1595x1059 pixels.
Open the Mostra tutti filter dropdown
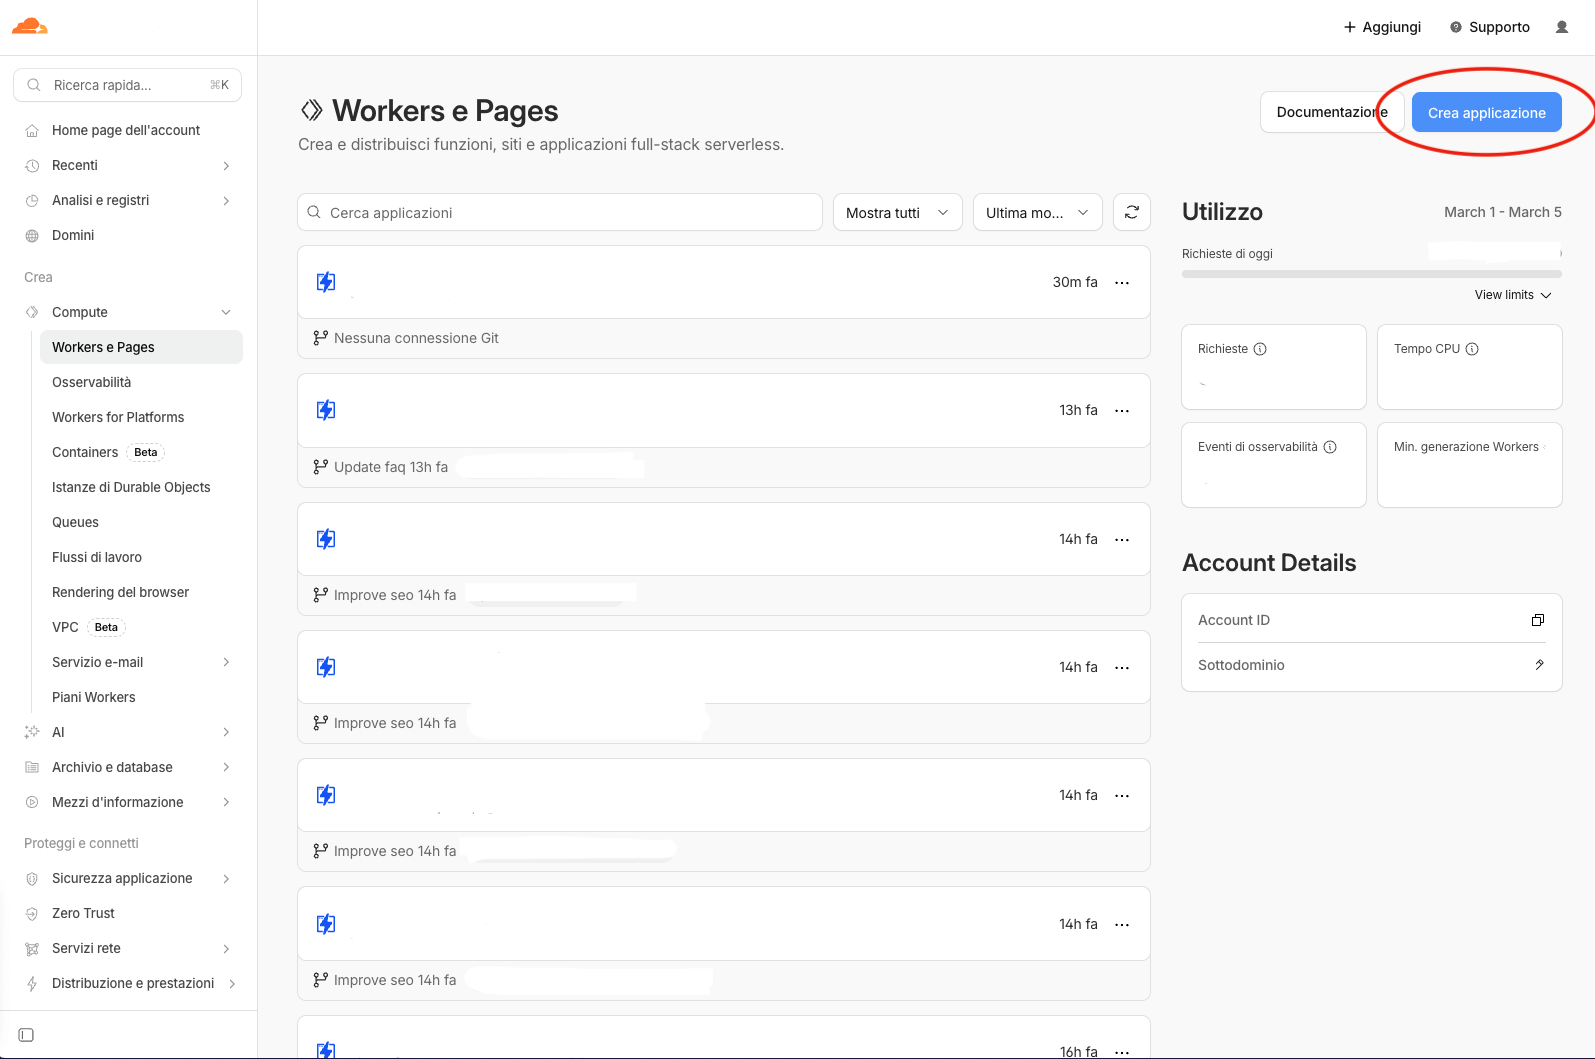(897, 212)
